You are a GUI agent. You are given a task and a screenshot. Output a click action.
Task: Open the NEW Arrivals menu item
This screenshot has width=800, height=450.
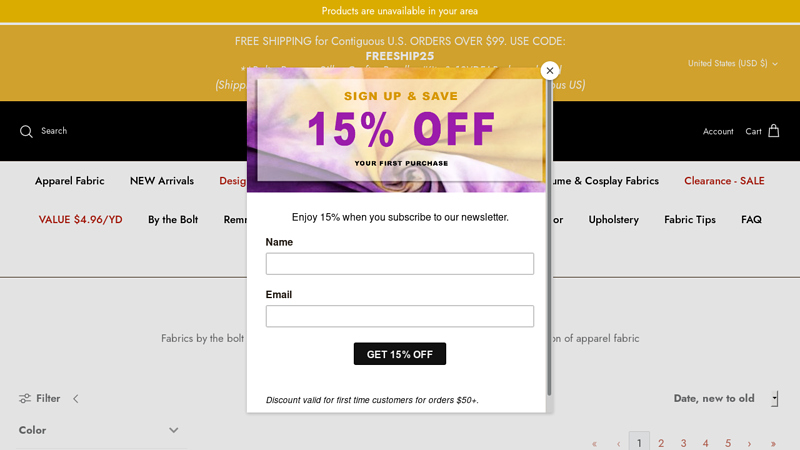pos(162,181)
